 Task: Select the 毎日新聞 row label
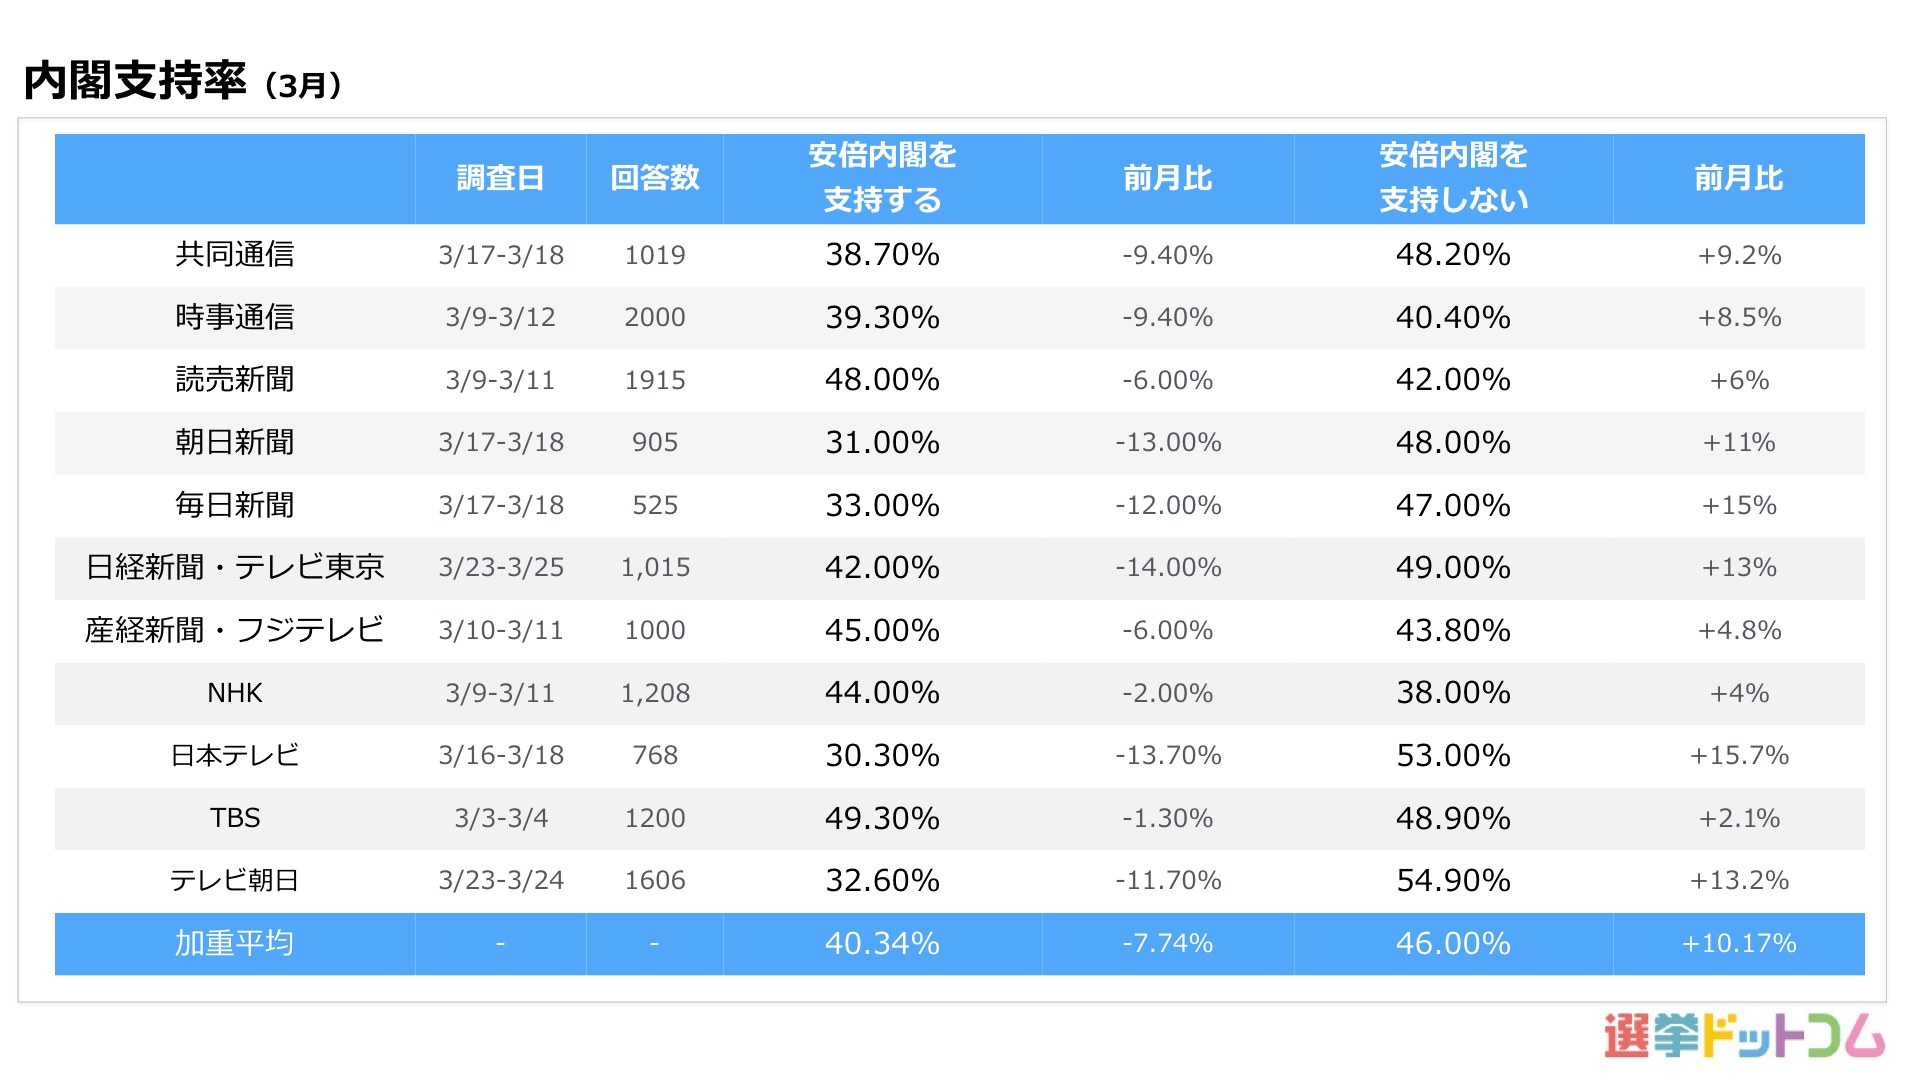pos(235,505)
